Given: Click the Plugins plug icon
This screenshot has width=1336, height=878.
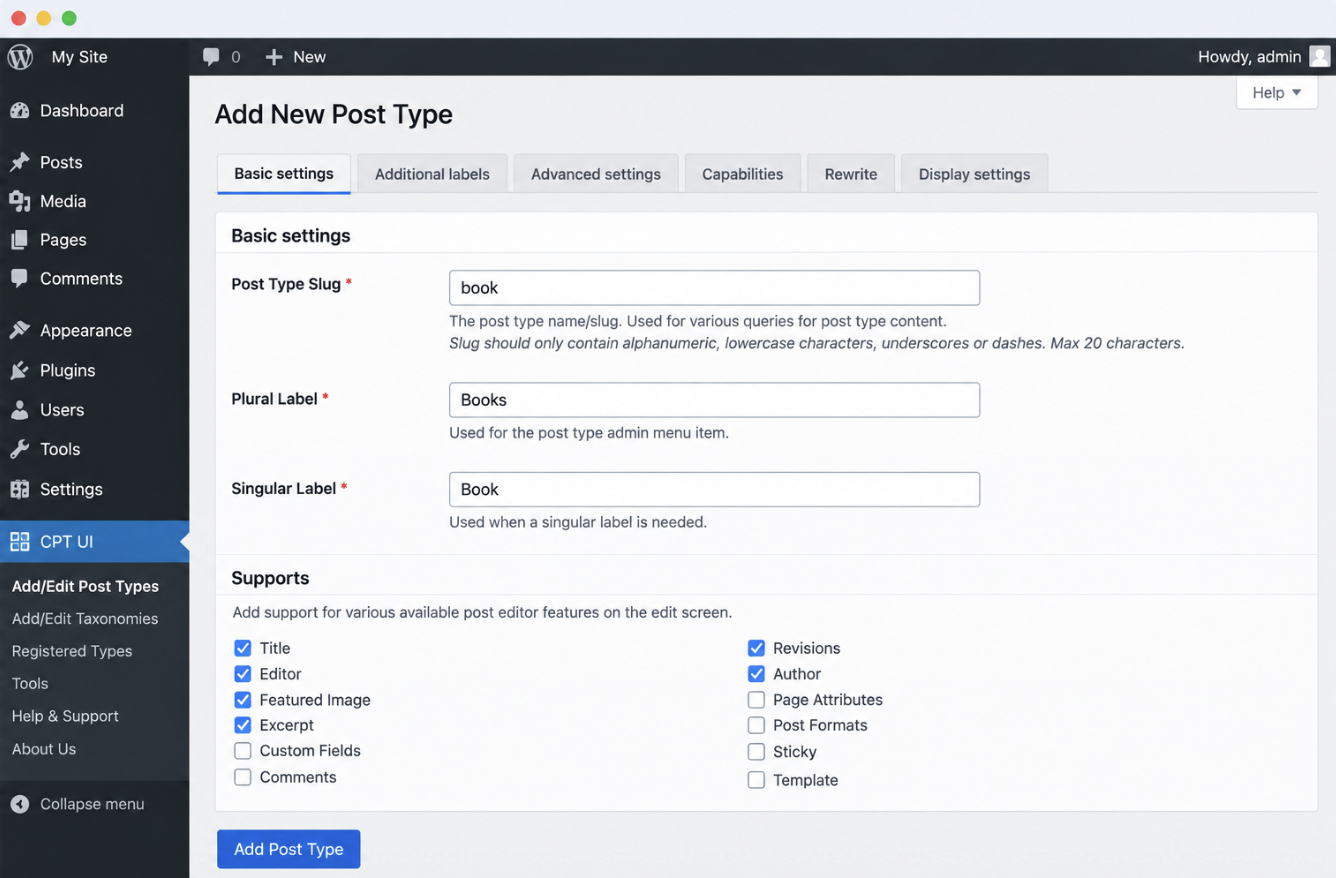Looking at the screenshot, I should 20,370.
